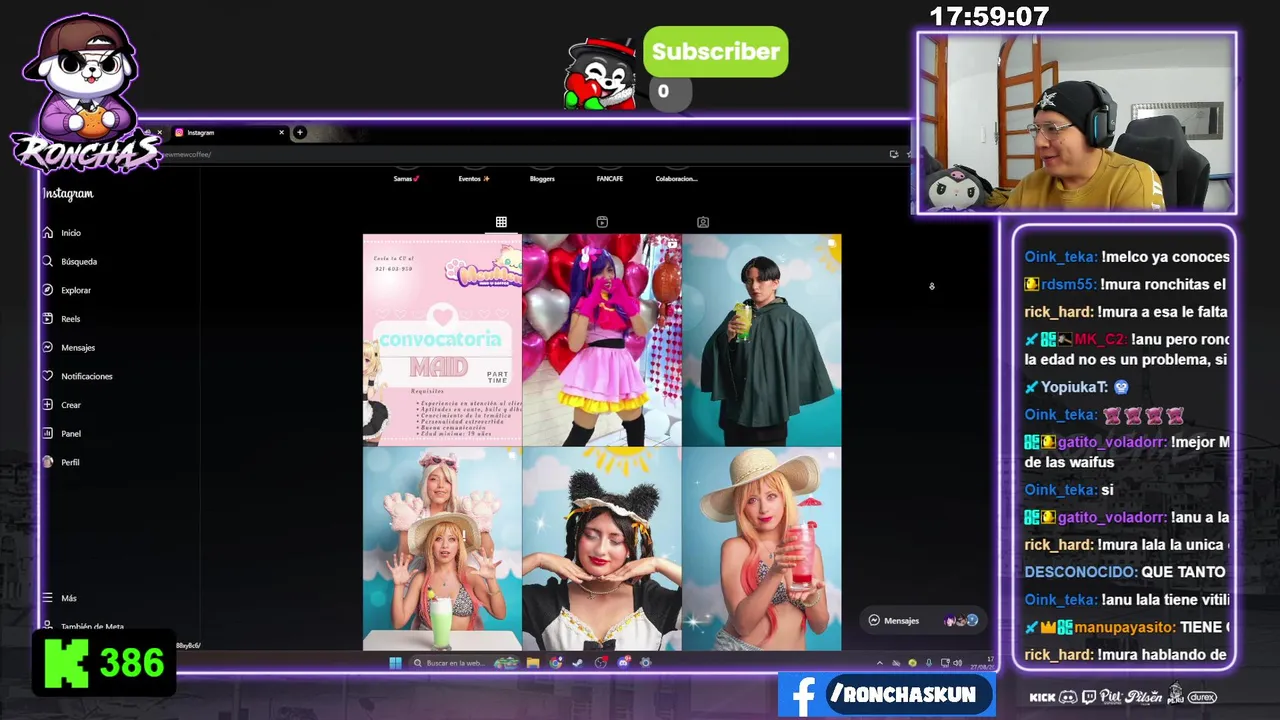This screenshot has width=1280, height=720.
Task: Open the black cat-ear cosplay post
Action: coord(602,549)
